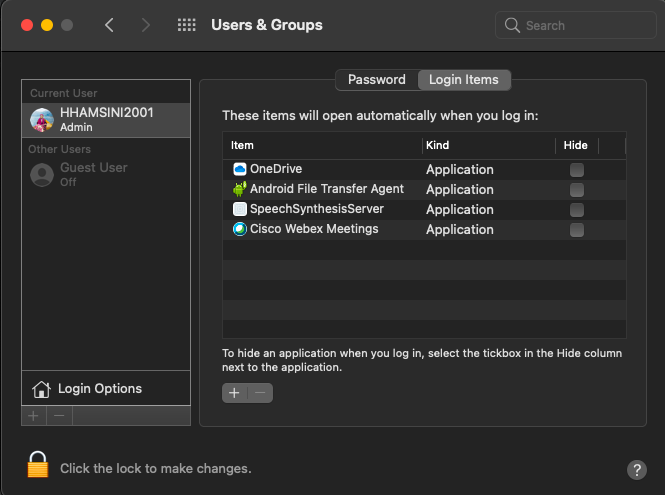Click the show all preferences grid icon

(186, 25)
